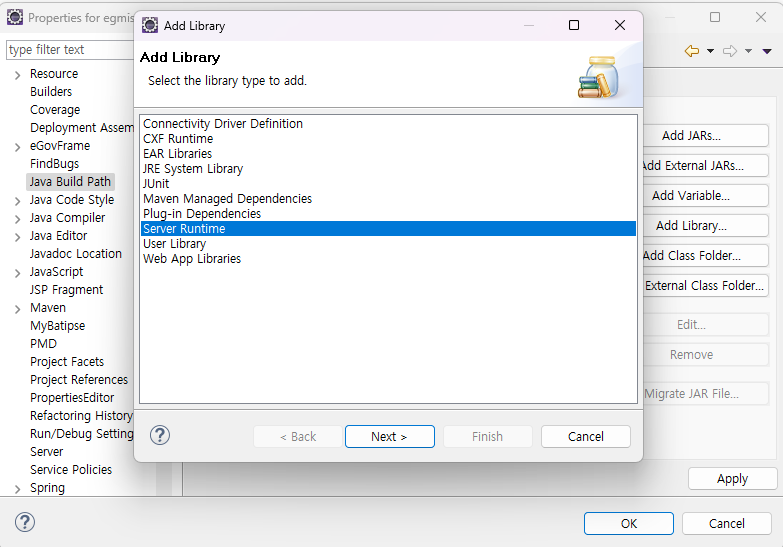Expand the eGovFrame tree node
Viewport: 783px width, 547px height.
click(x=17, y=147)
